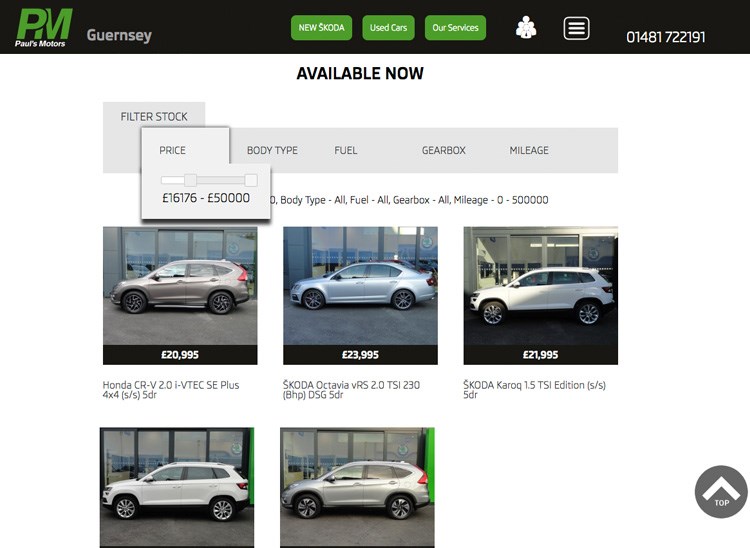Click the minimum price slider handle
This screenshot has width=750, height=548.
click(x=190, y=180)
